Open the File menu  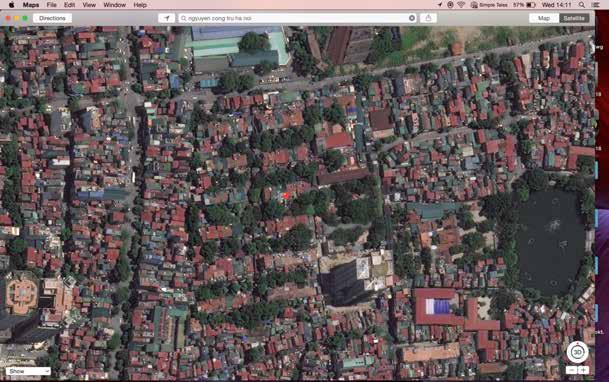tap(52, 5)
